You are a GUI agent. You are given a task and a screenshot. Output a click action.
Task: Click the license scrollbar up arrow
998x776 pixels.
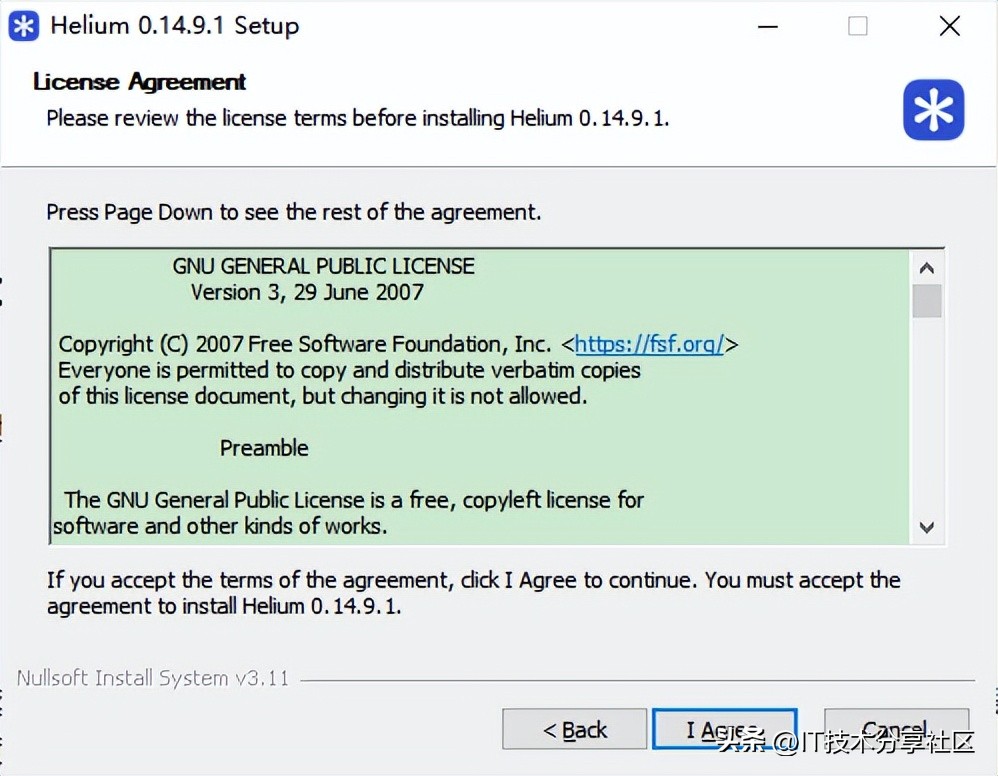pyautogui.click(x=927, y=268)
